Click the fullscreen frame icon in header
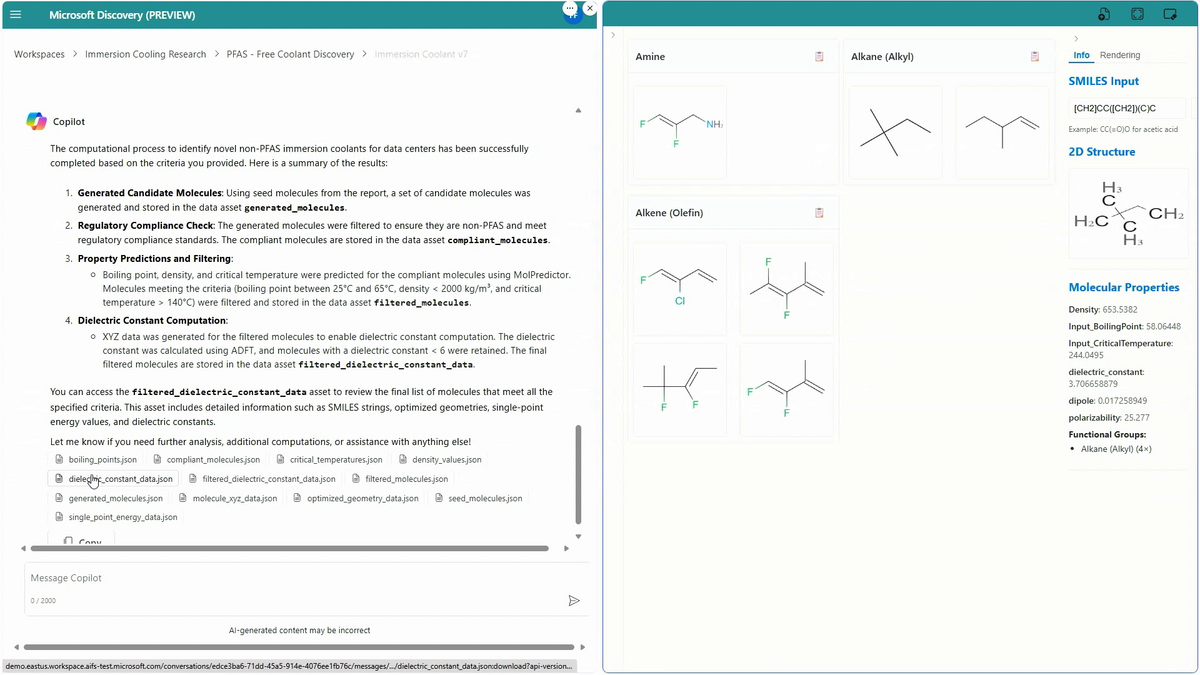 click(1137, 14)
